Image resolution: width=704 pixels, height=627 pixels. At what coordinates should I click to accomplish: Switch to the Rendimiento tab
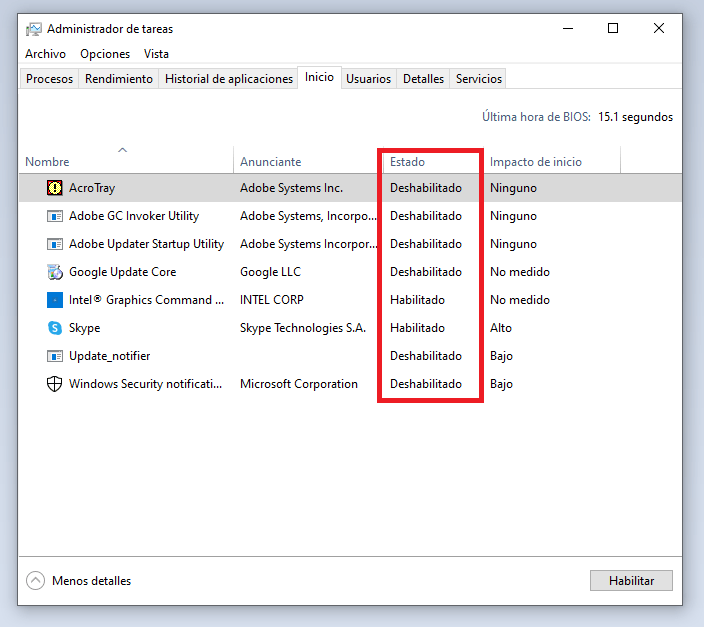(119, 79)
